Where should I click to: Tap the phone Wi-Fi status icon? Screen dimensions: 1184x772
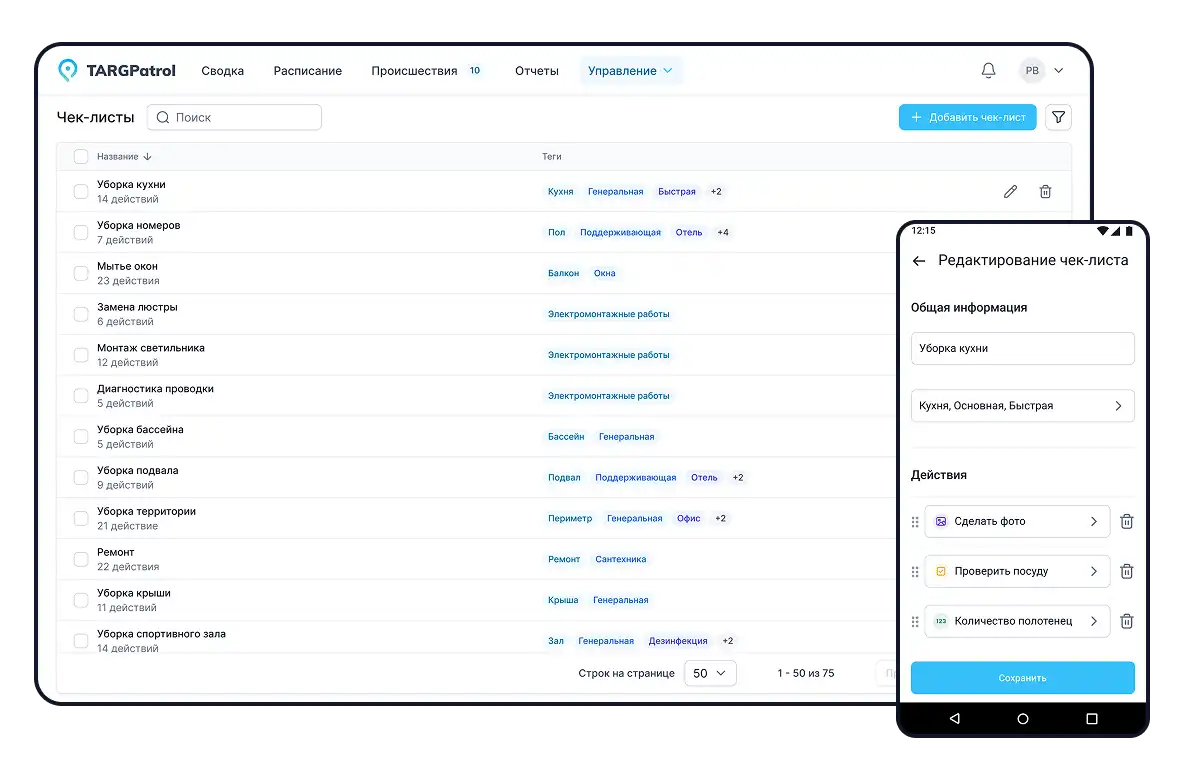coord(1103,230)
